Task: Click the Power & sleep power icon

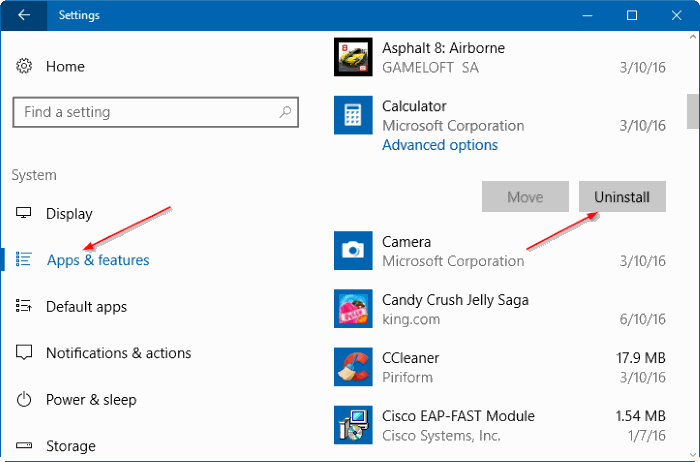Action: [x=24, y=399]
